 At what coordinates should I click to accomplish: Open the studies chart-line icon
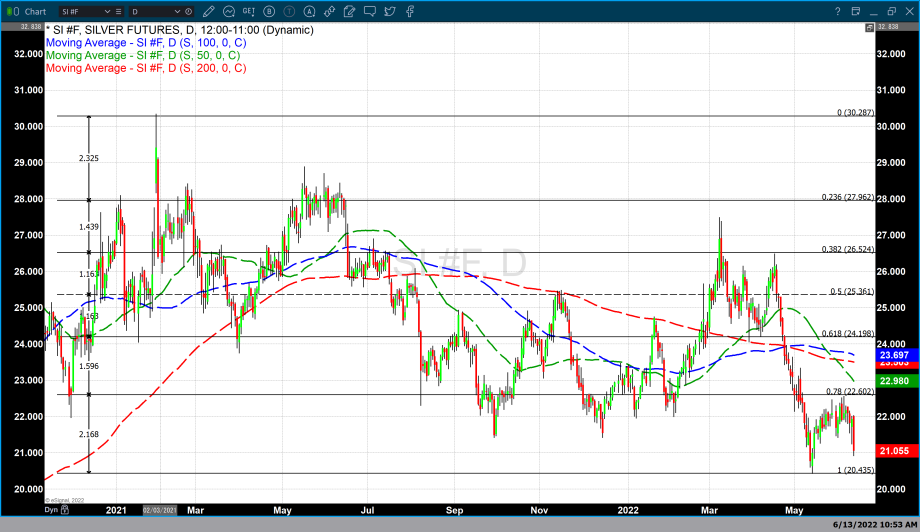coord(229,11)
